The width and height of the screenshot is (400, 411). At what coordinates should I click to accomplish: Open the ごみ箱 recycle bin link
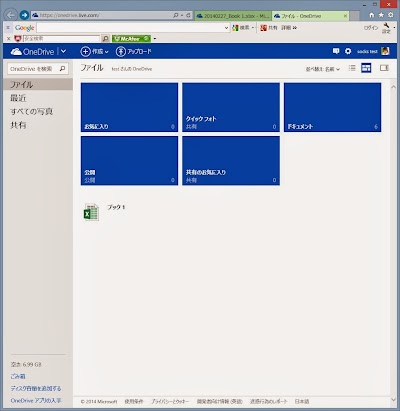18,376
